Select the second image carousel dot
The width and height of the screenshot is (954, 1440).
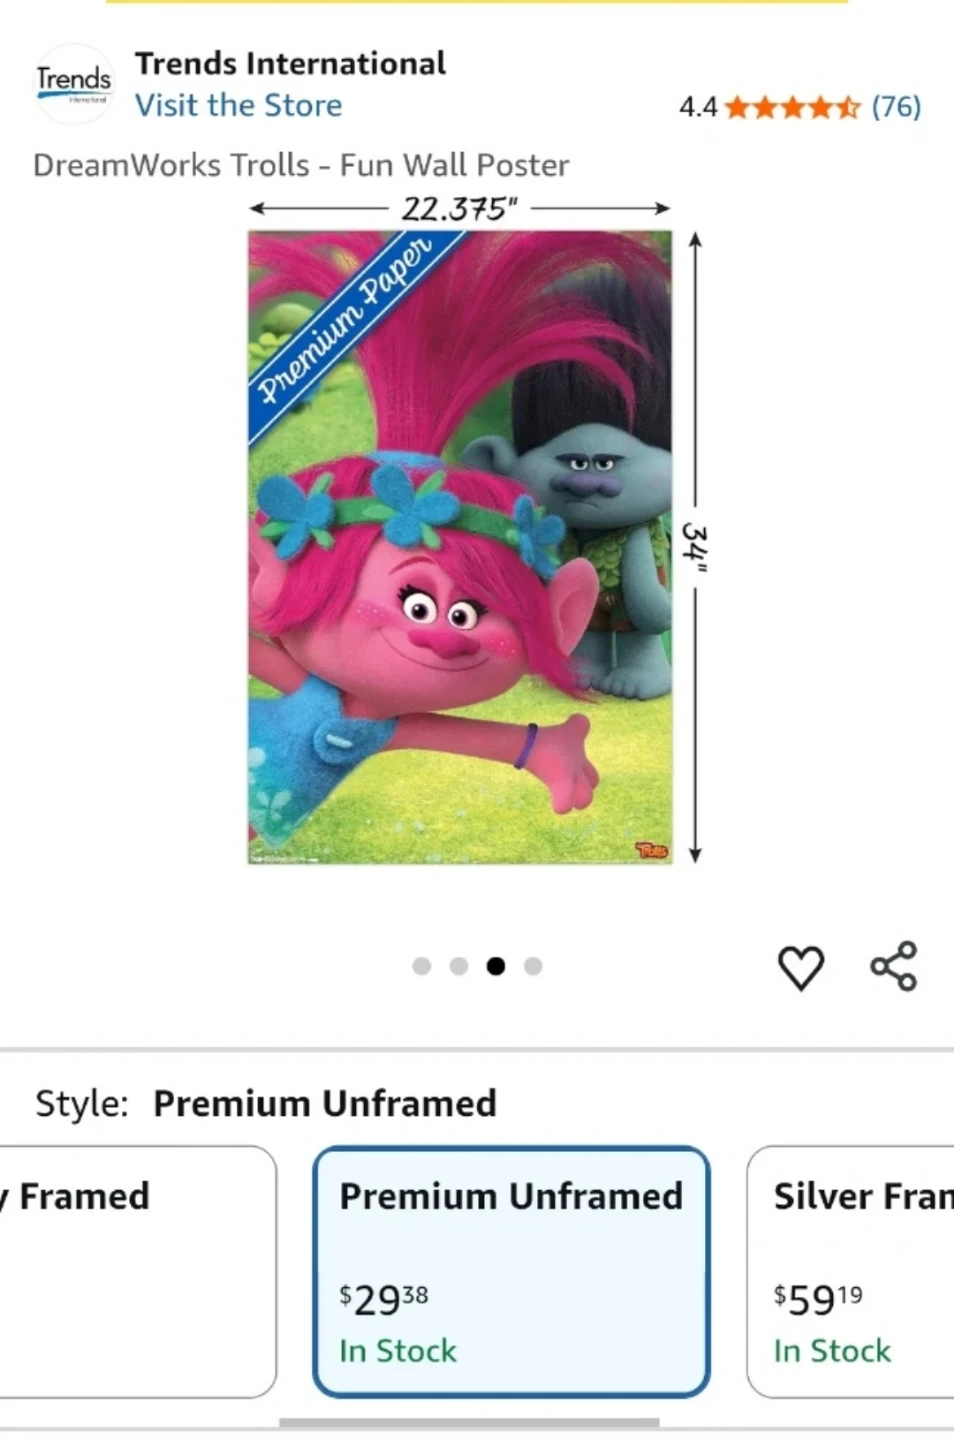pos(459,966)
